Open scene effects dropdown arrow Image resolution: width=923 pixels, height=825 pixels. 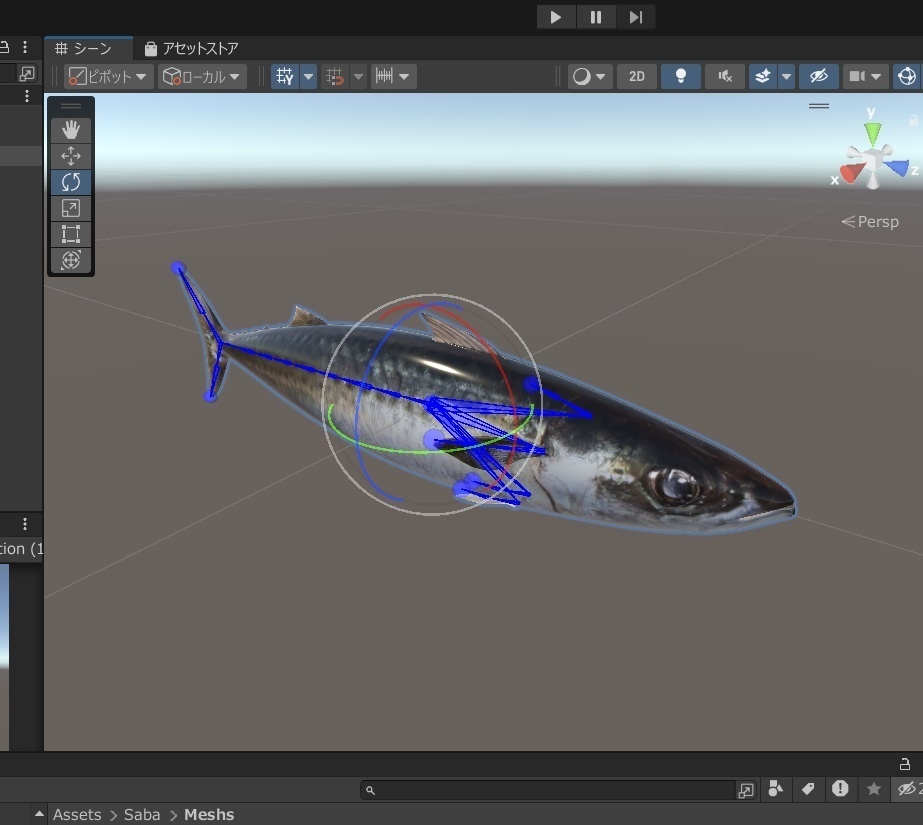(786, 76)
